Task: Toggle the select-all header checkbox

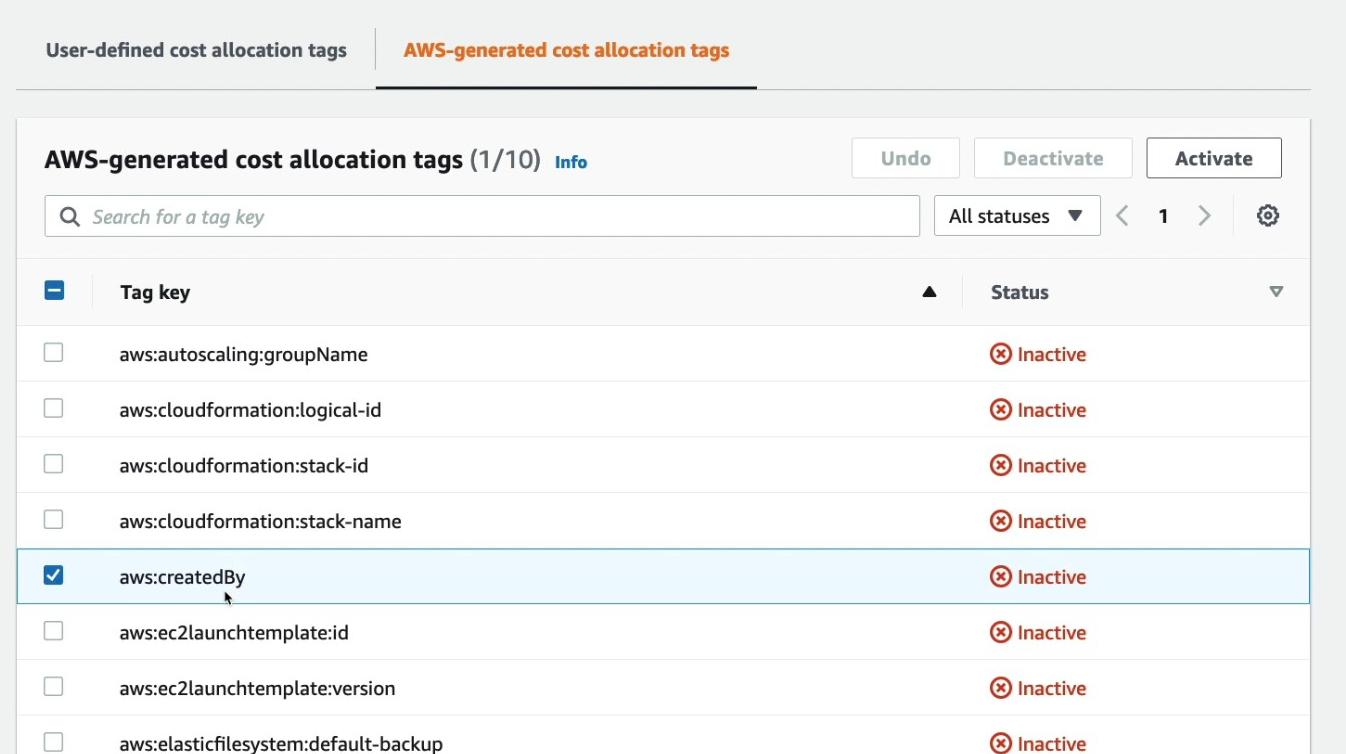Action: pos(54,291)
